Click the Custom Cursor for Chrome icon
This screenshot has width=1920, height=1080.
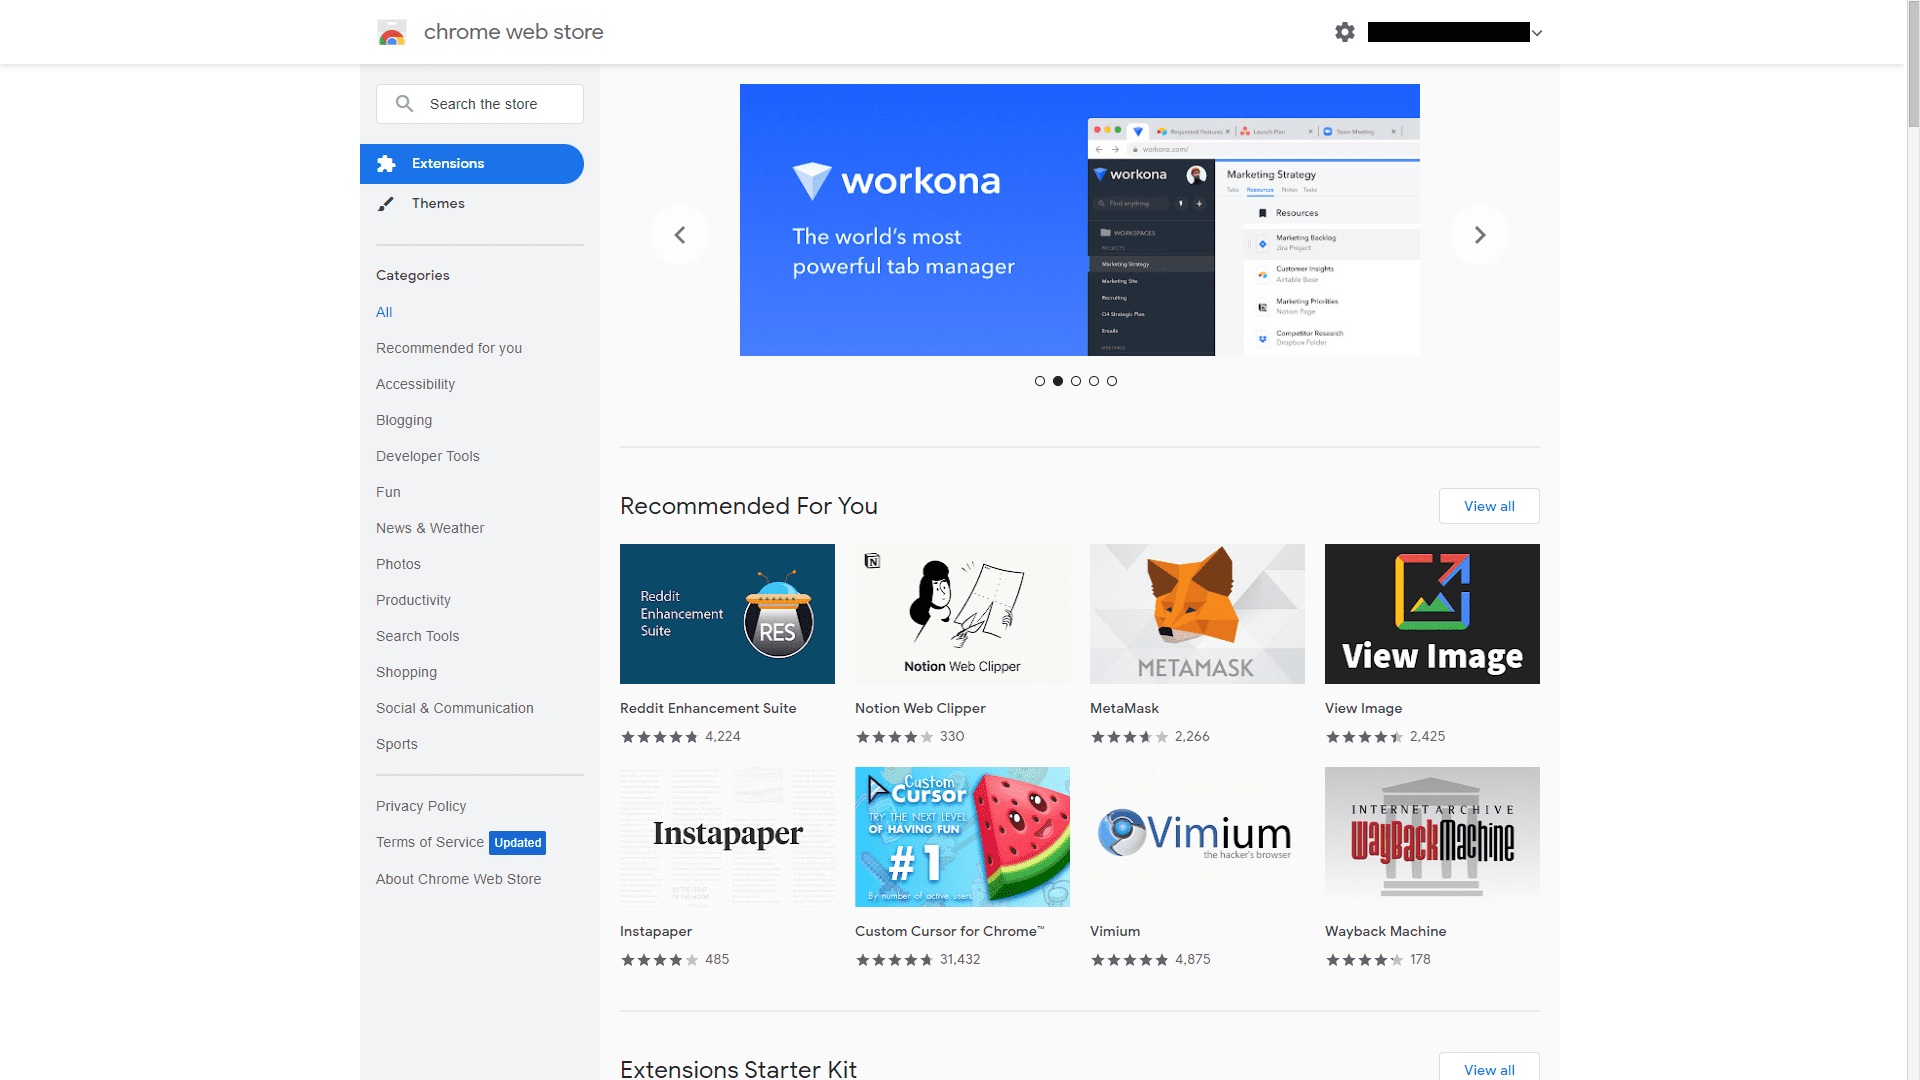point(963,836)
